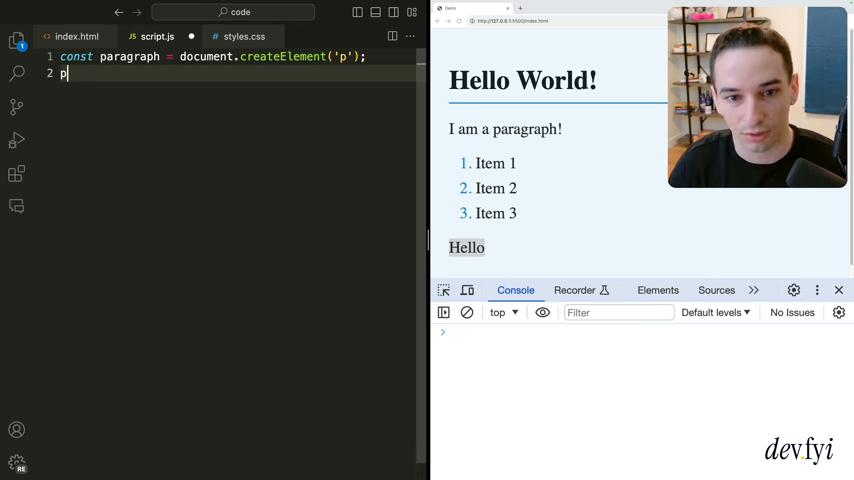854x480 pixels.
Task: Switch to the DevTools Sources tab
Action: click(x=716, y=290)
